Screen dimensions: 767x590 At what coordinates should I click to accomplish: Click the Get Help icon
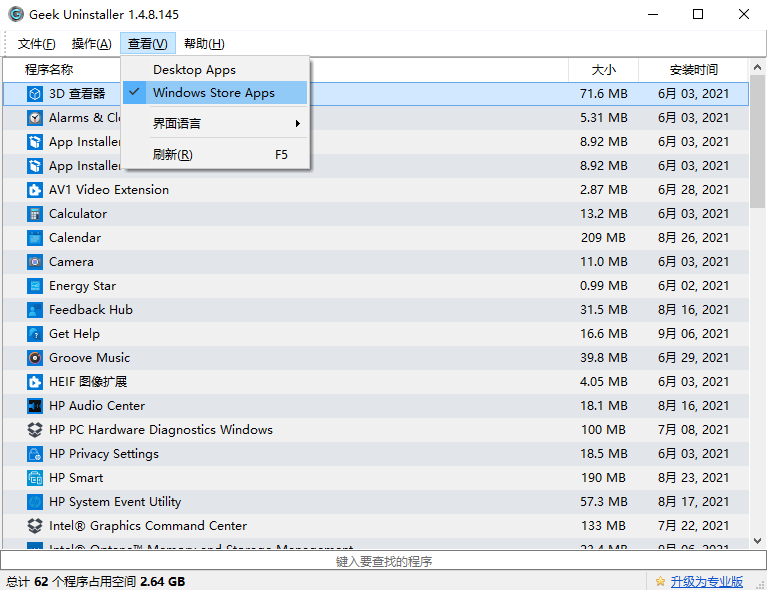coord(35,334)
